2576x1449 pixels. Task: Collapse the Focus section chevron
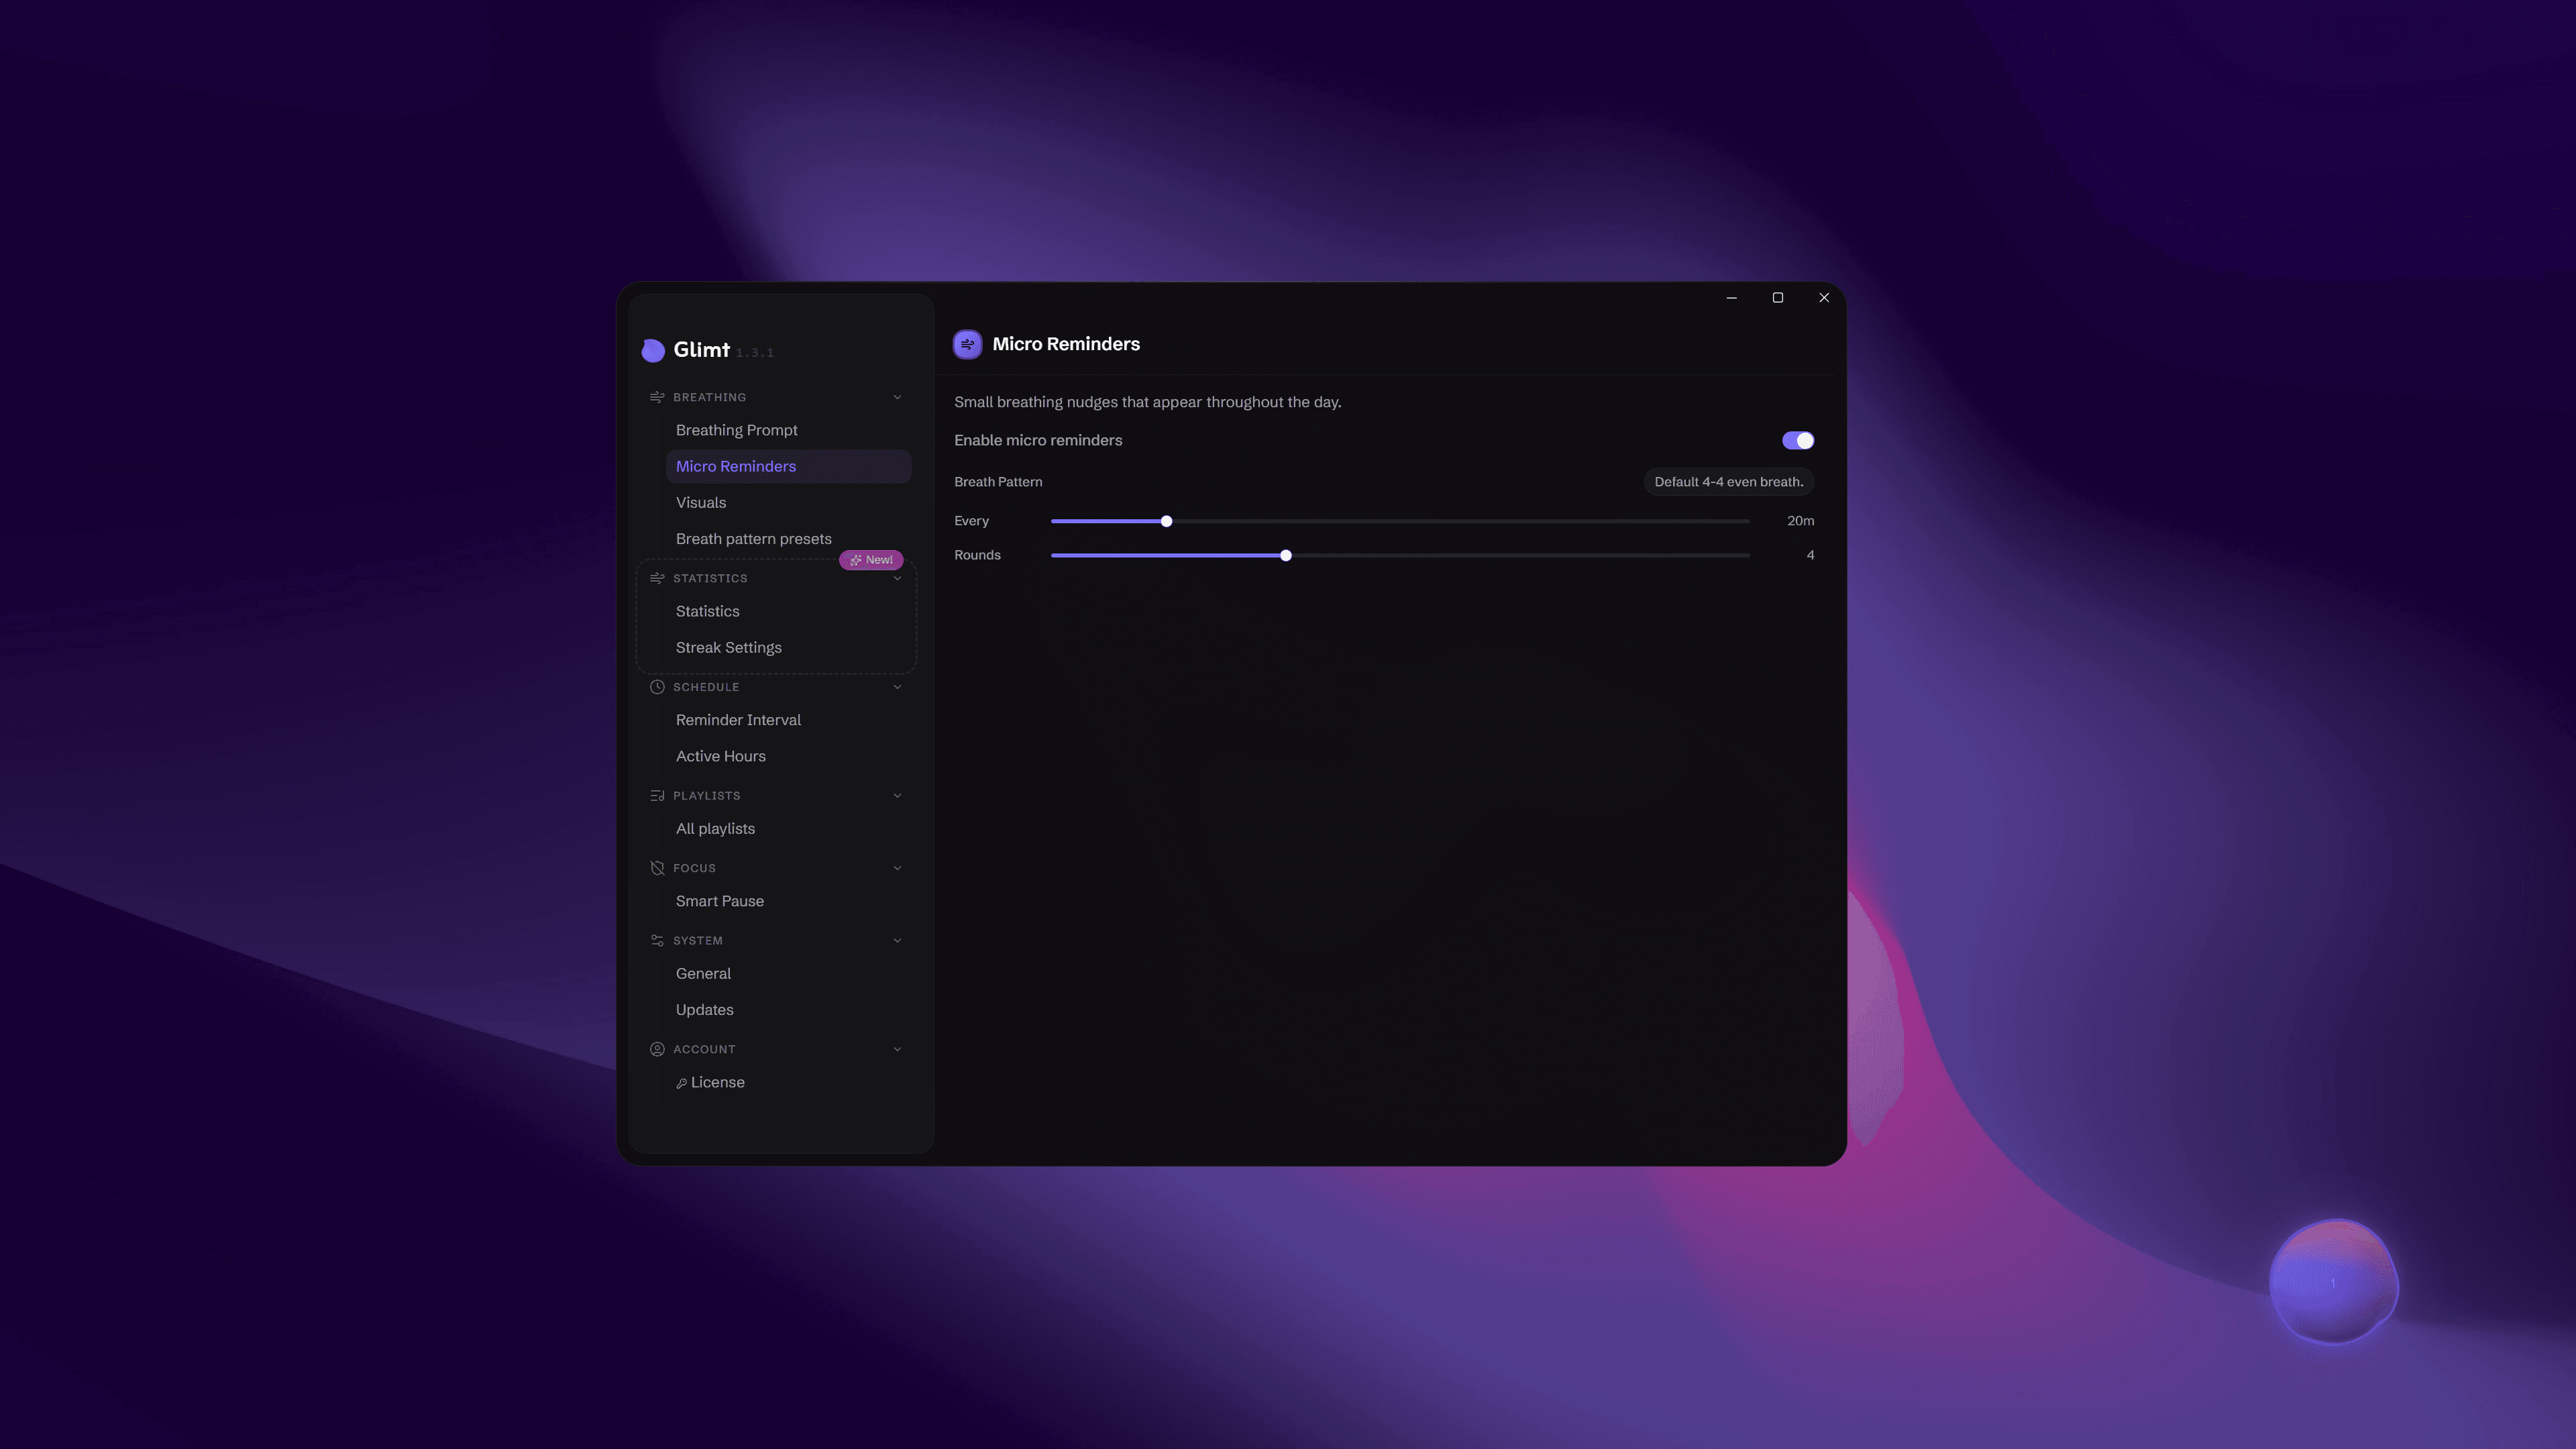[897, 868]
